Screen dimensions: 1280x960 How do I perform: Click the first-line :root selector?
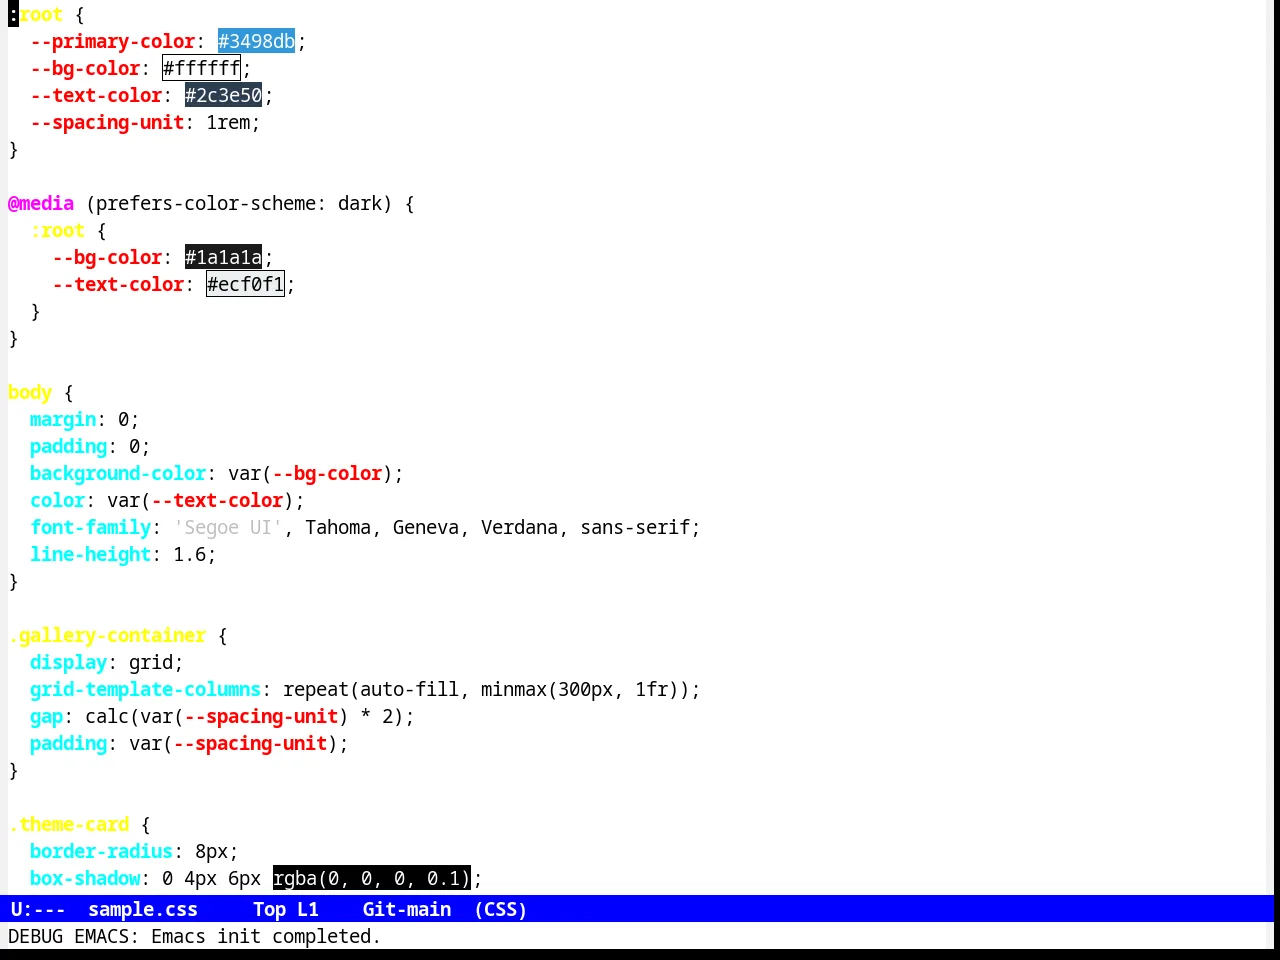[35, 14]
